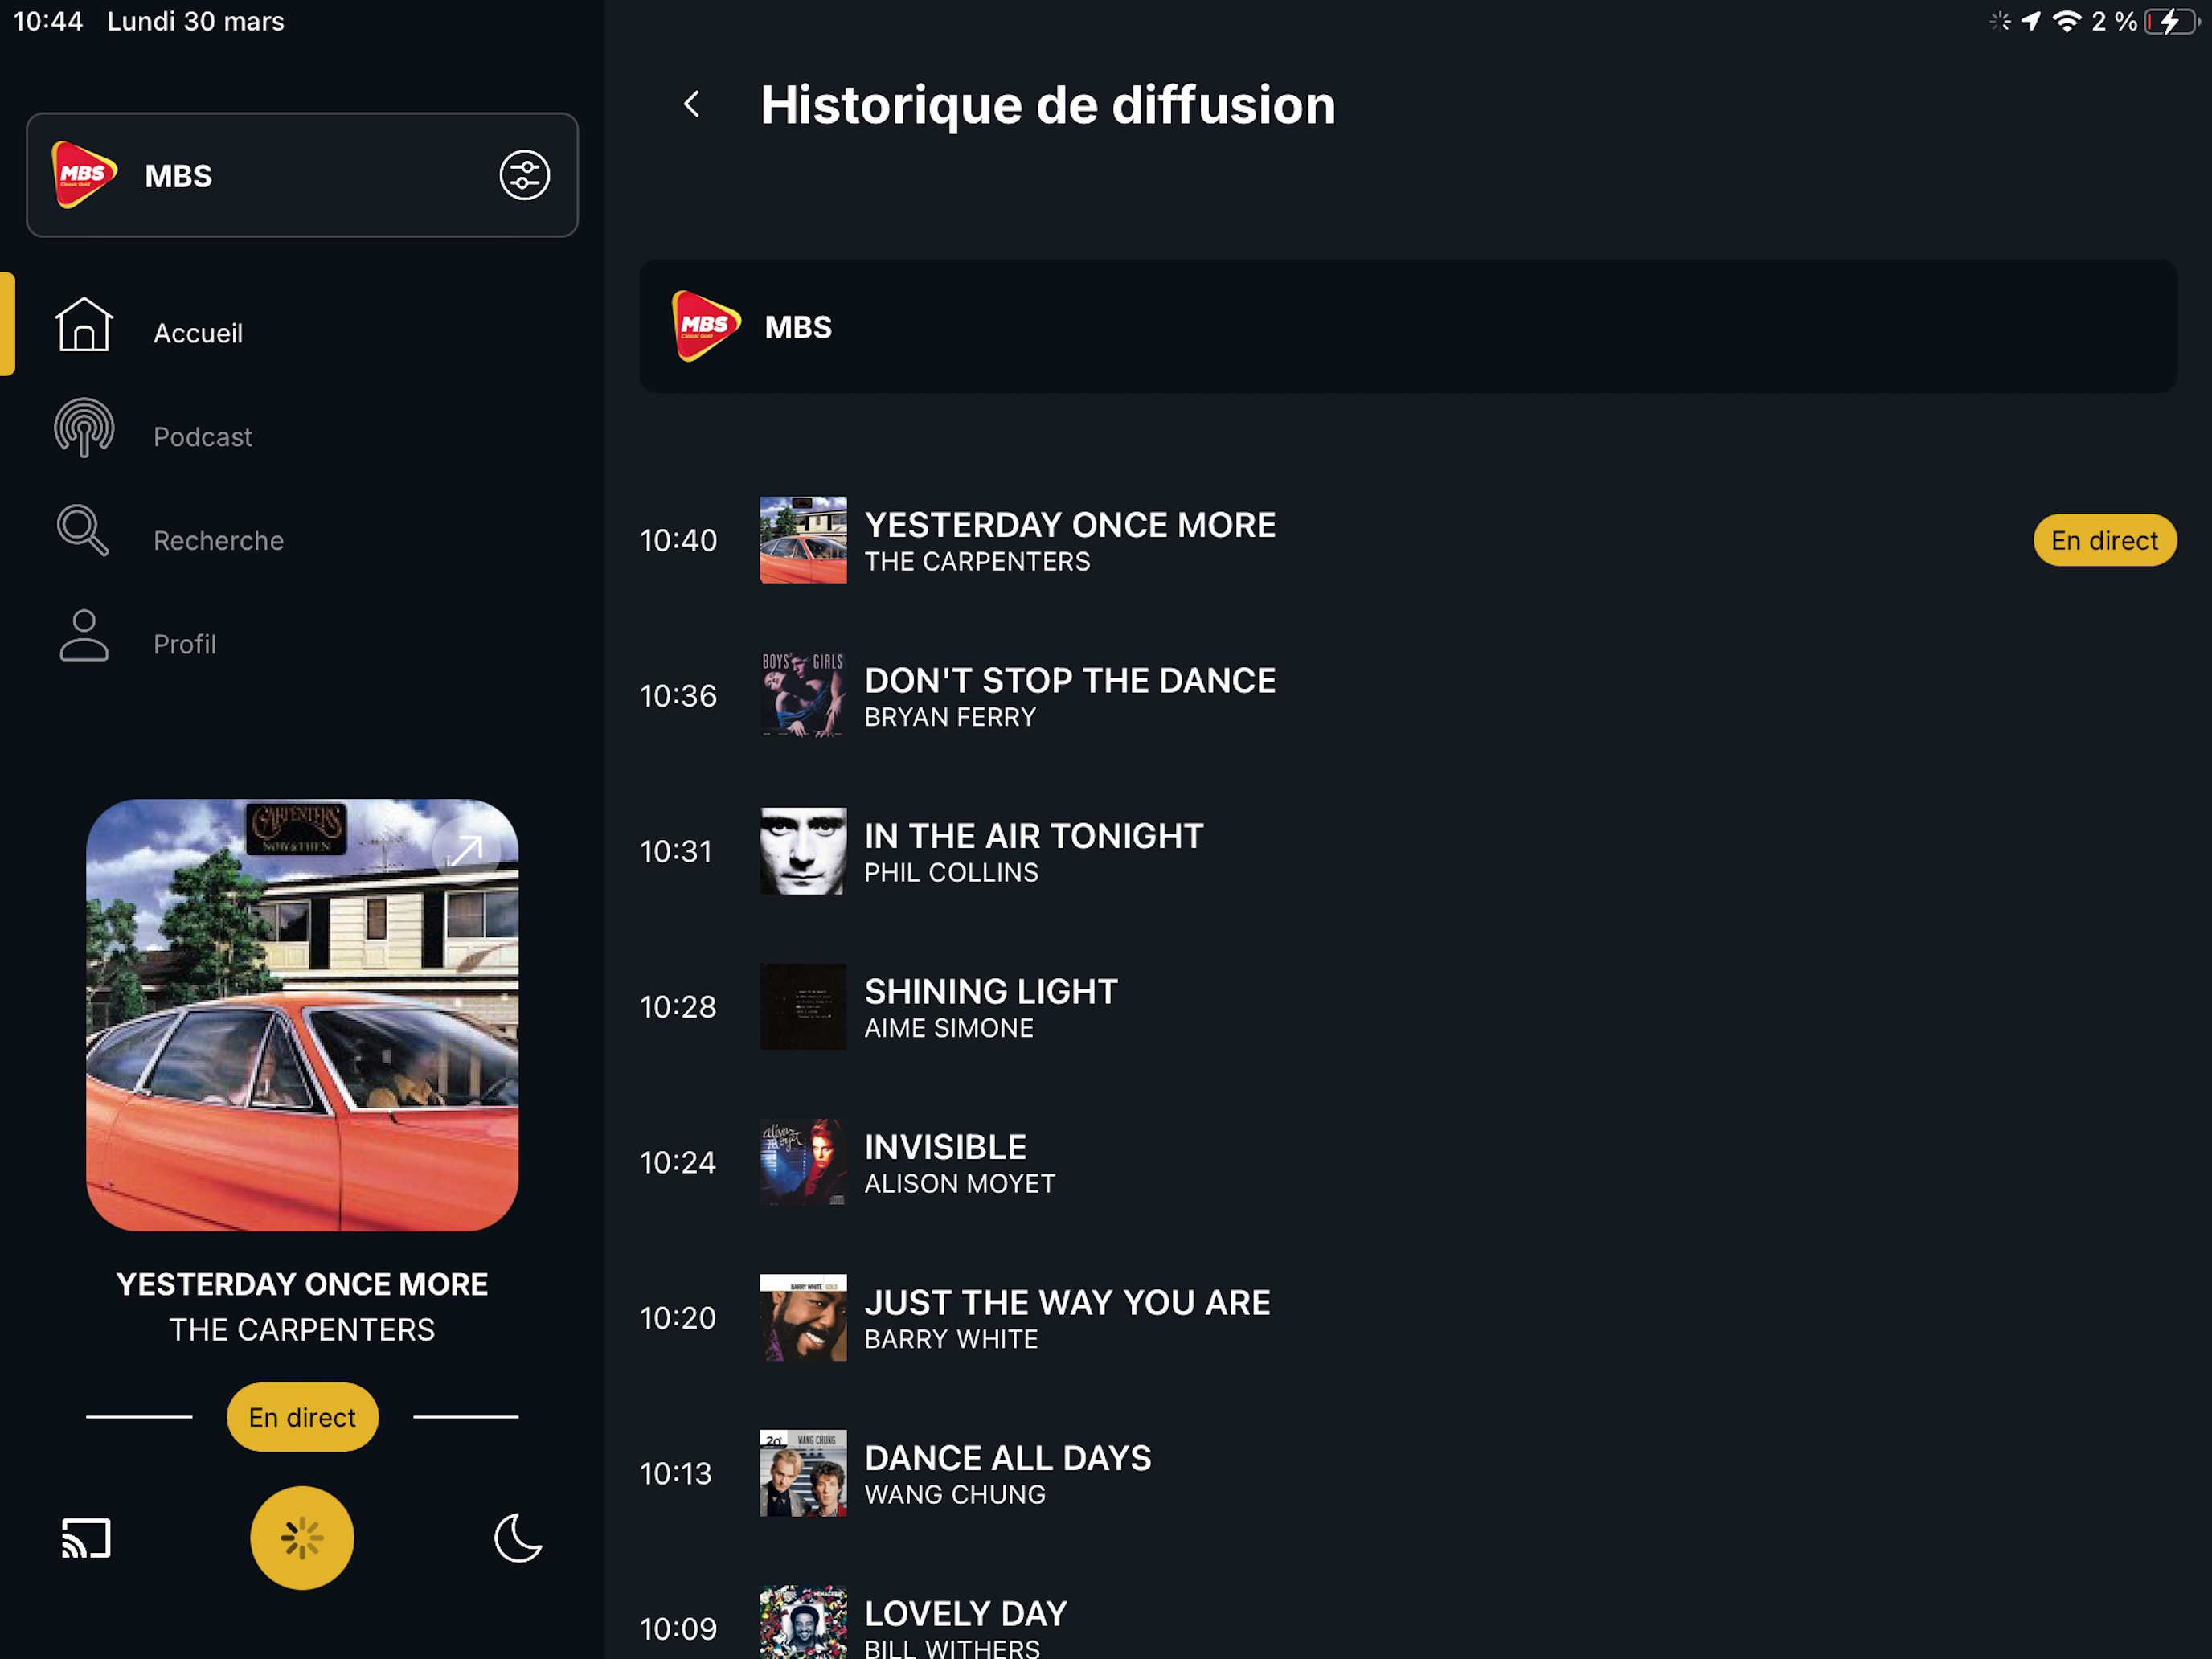Click the 10:13 timestamp
The width and height of the screenshot is (2212, 1659).
676,1473
